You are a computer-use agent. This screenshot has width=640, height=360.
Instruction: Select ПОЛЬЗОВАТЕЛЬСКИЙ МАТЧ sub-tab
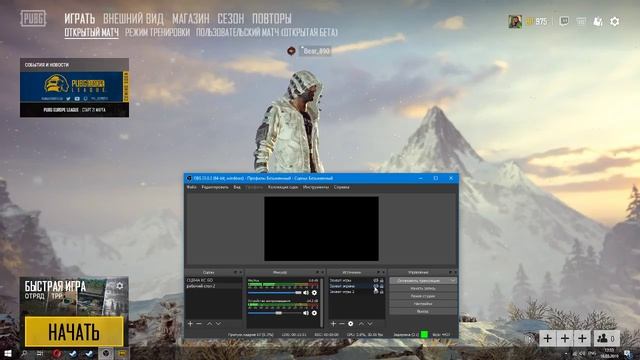(267, 32)
